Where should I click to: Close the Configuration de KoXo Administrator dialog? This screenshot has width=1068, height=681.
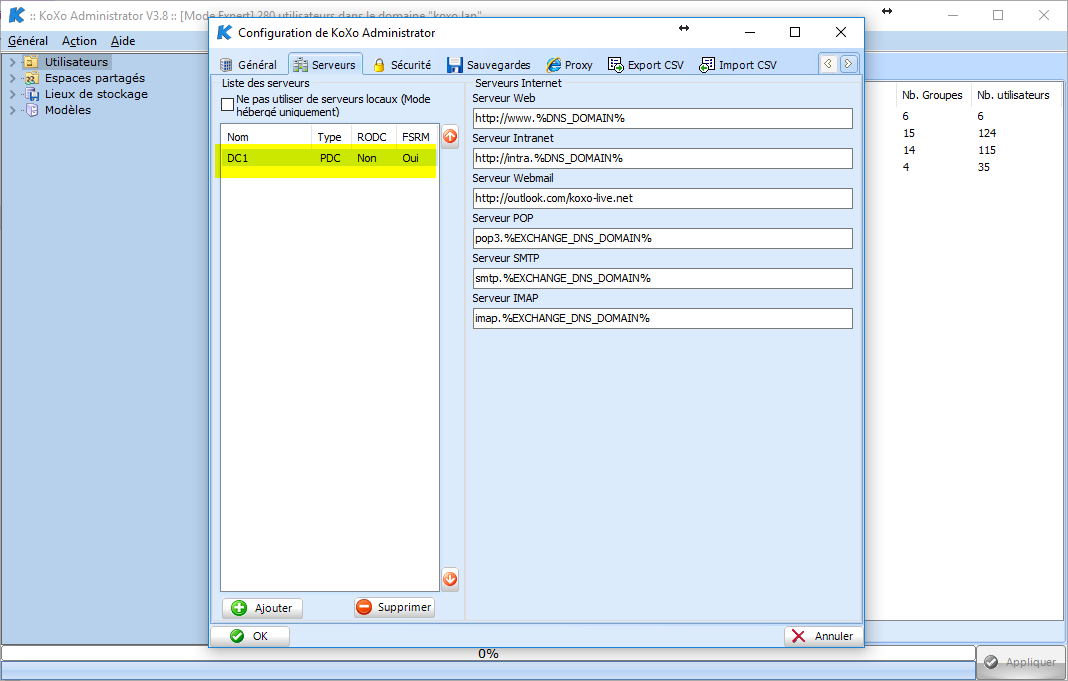coord(841,32)
